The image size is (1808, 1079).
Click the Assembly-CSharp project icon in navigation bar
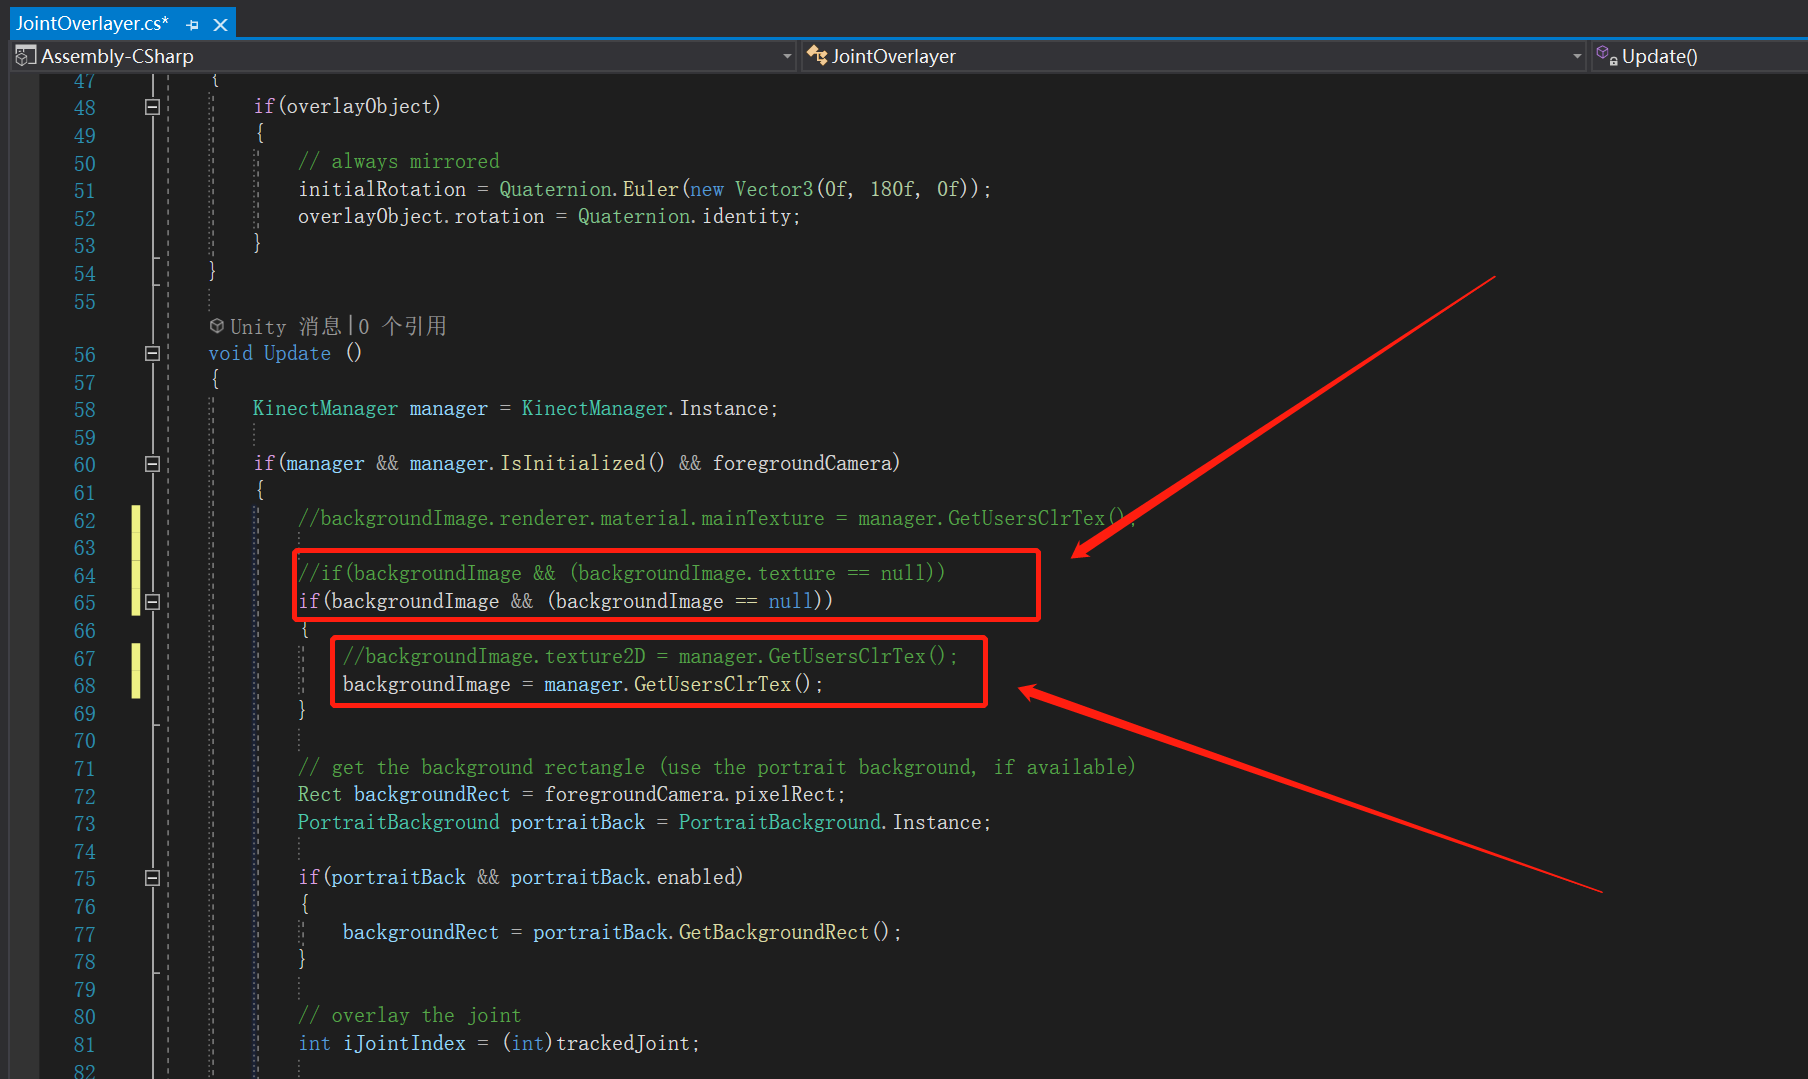(x=24, y=56)
